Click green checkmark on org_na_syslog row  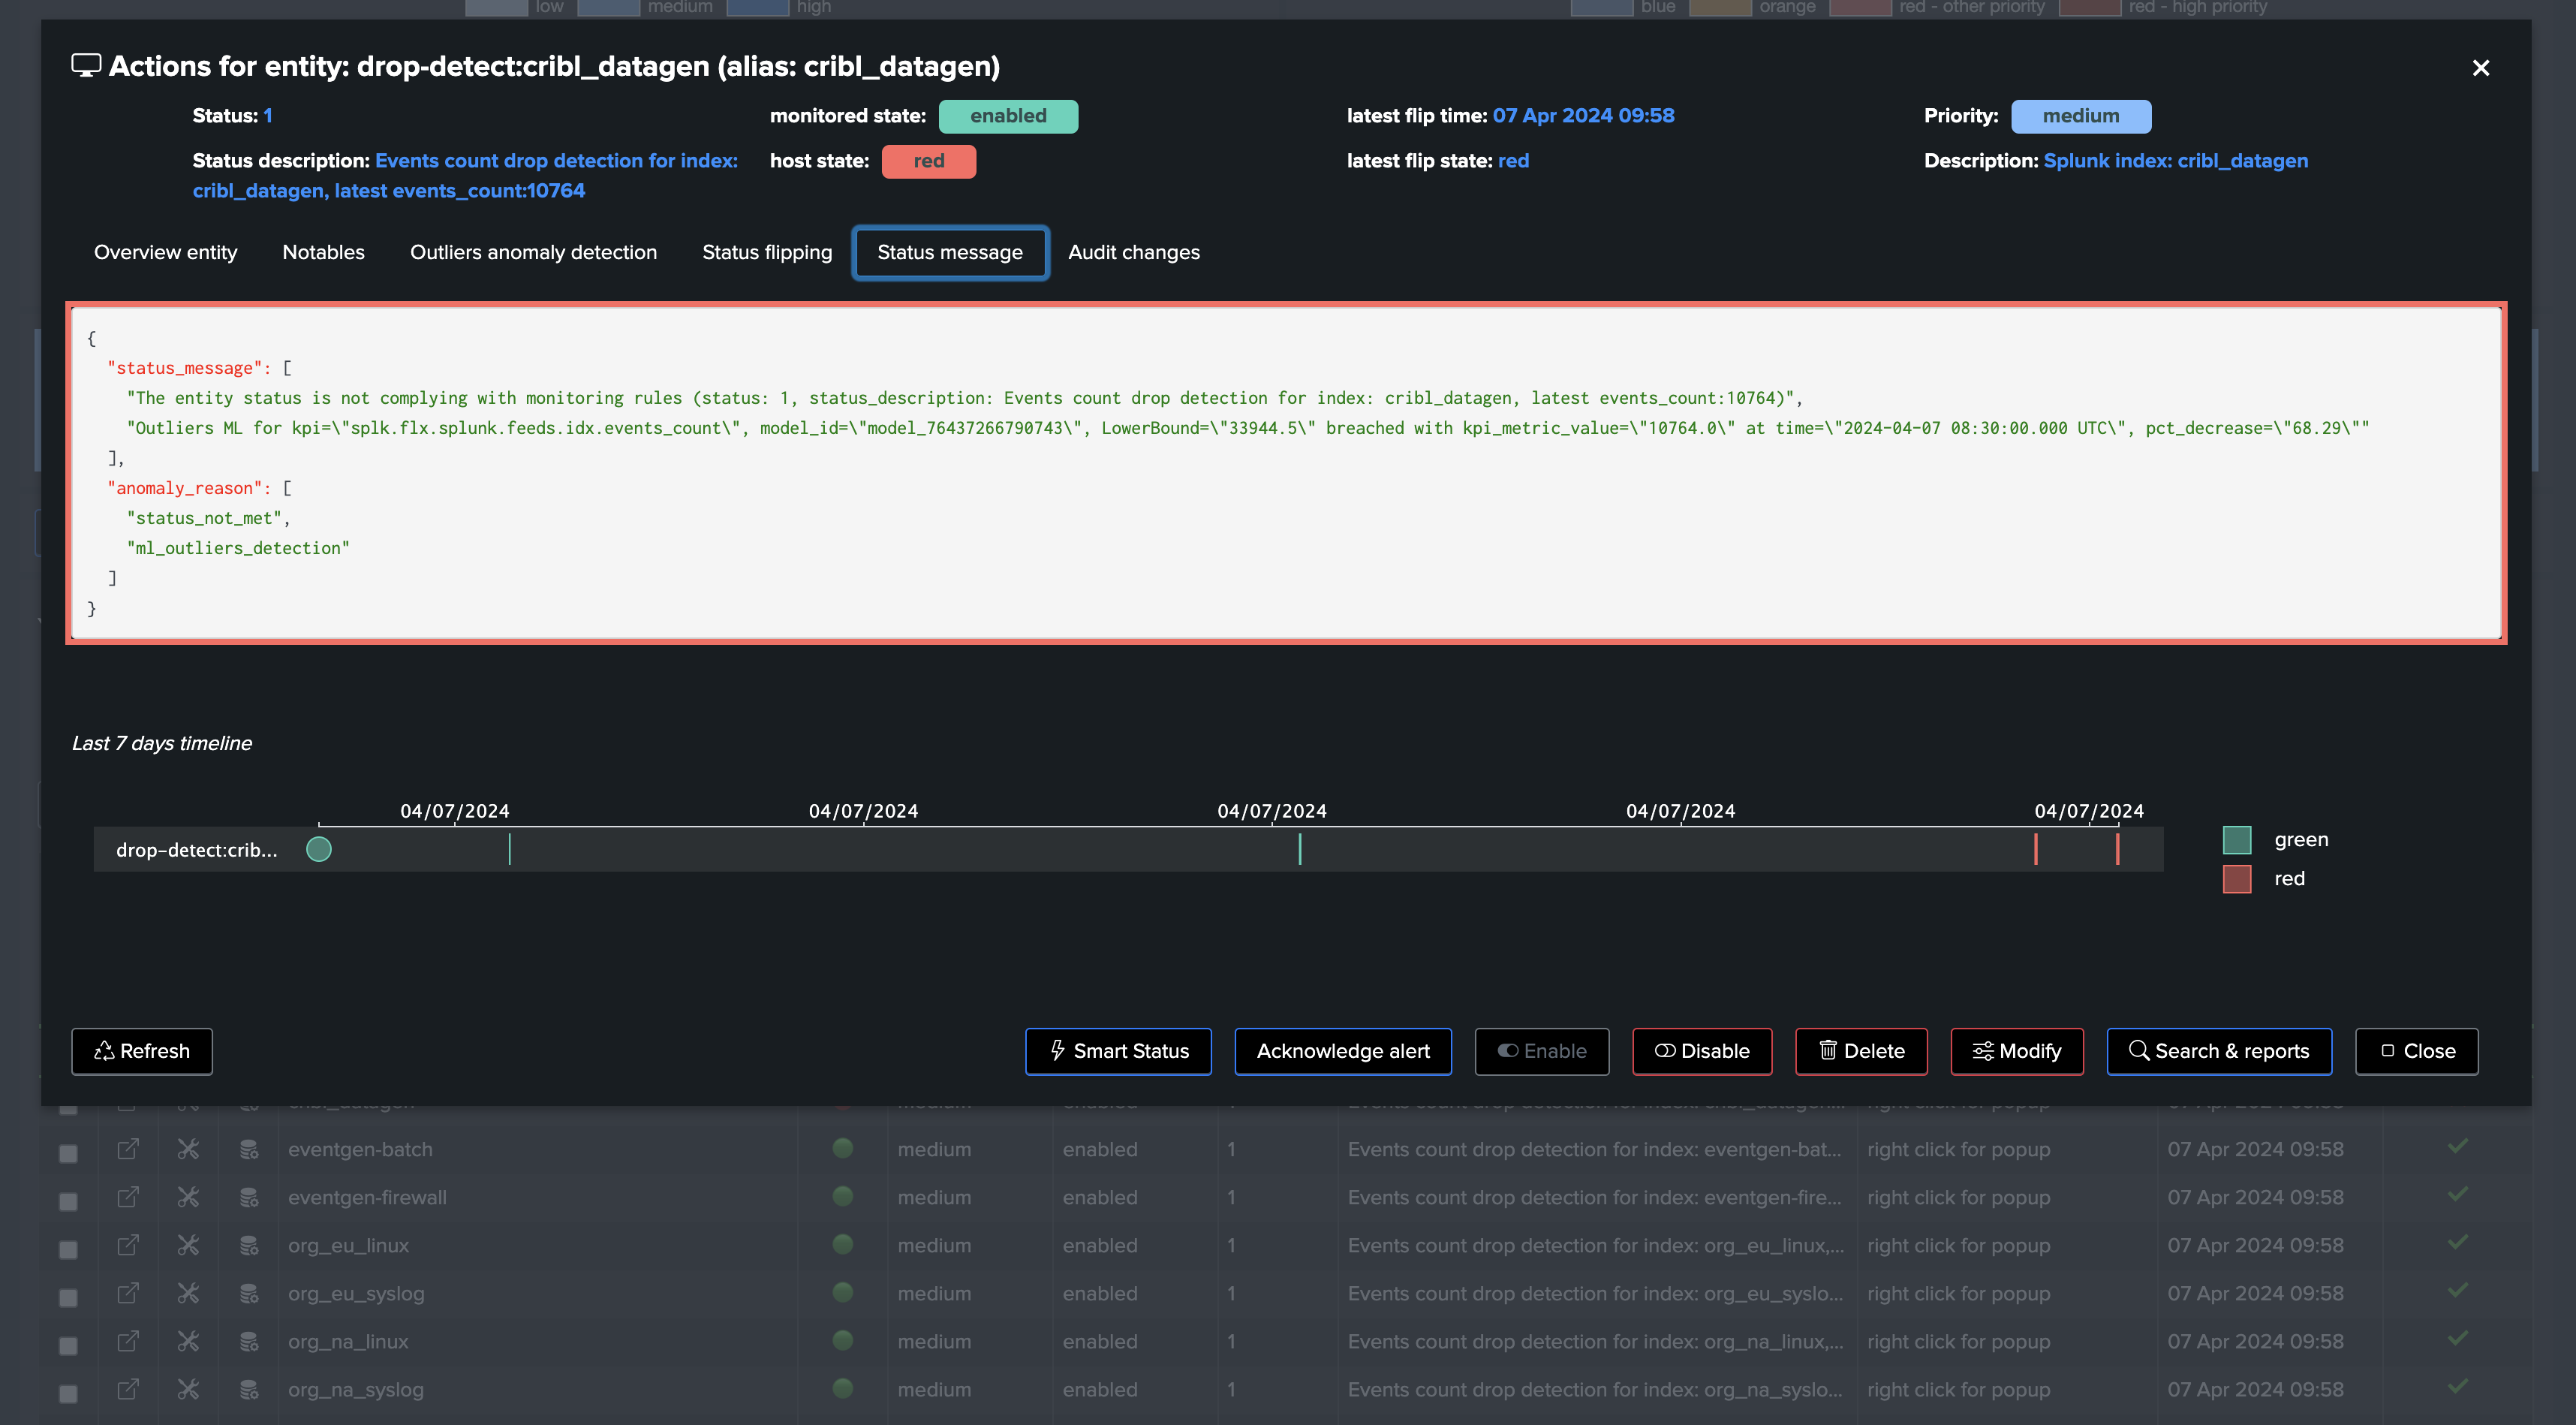[x=2458, y=1386]
